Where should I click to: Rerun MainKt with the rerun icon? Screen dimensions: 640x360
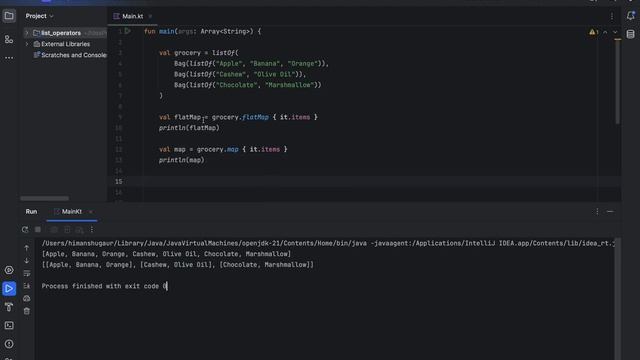coord(25,230)
